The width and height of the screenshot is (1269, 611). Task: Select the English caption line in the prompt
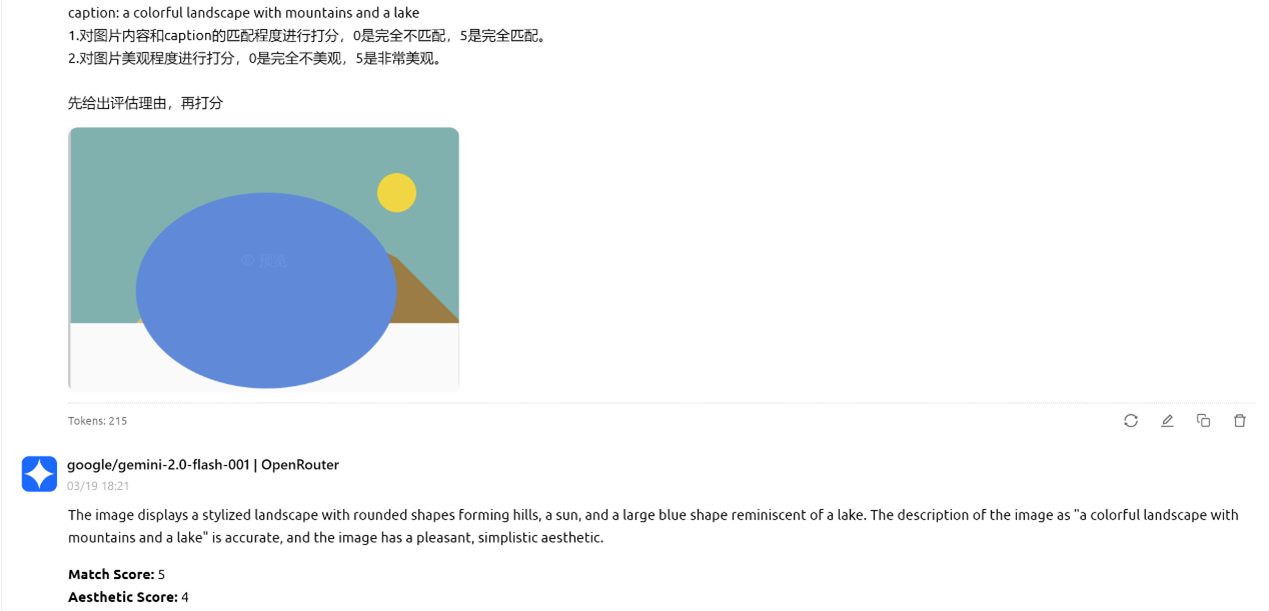tap(243, 12)
